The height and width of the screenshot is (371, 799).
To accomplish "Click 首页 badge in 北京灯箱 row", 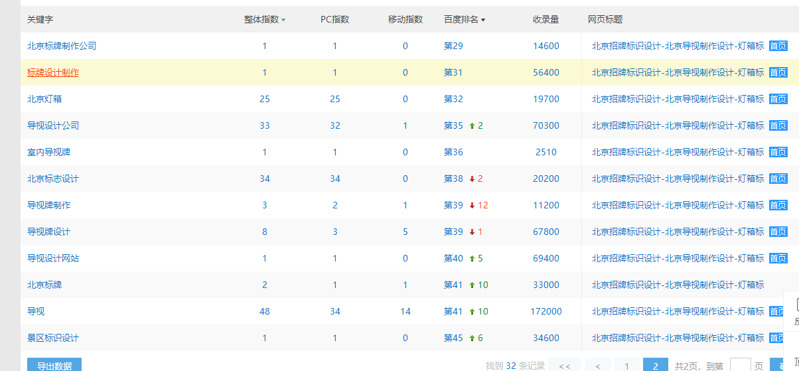I will coord(778,99).
